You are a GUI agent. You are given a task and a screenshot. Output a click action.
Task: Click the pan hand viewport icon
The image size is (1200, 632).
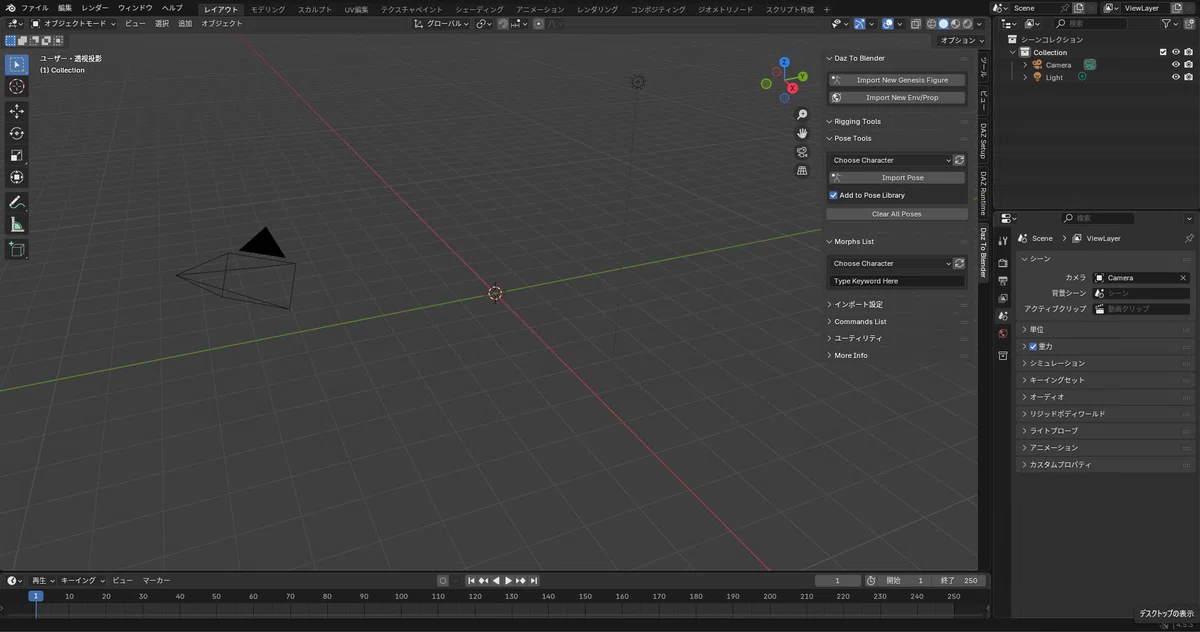point(802,133)
